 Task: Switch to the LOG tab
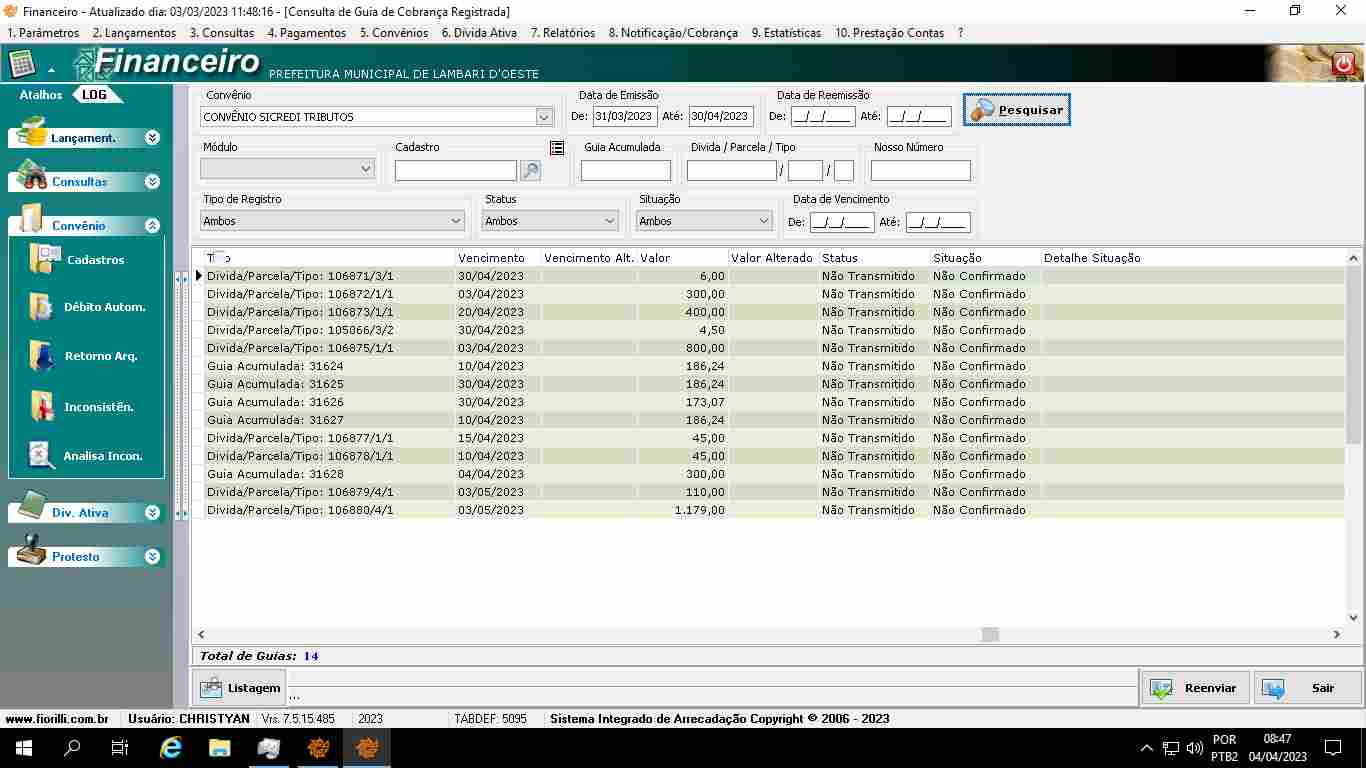[94, 95]
